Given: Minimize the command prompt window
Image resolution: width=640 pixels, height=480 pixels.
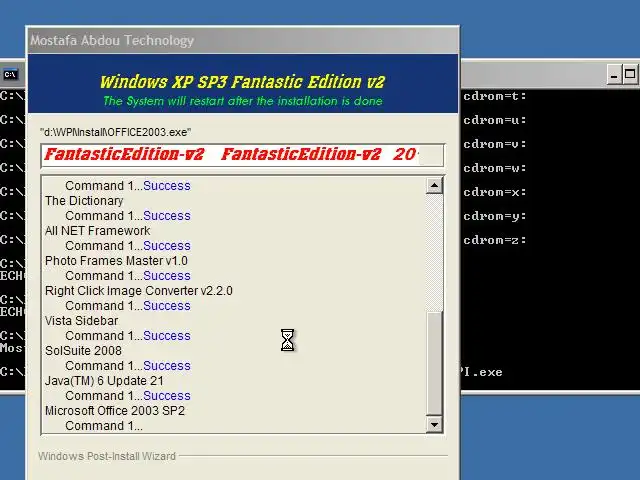Looking at the screenshot, I should click(614, 75).
